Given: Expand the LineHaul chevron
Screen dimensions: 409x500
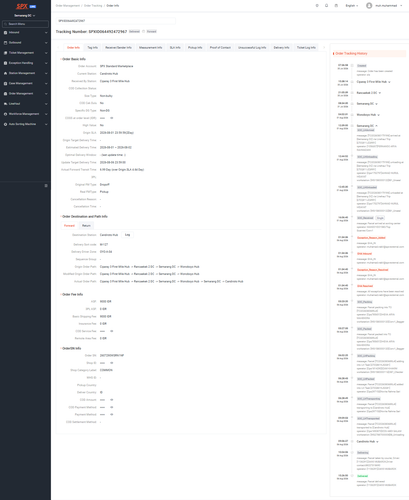Looking at the screenshot, I should (x=46, y=104).
